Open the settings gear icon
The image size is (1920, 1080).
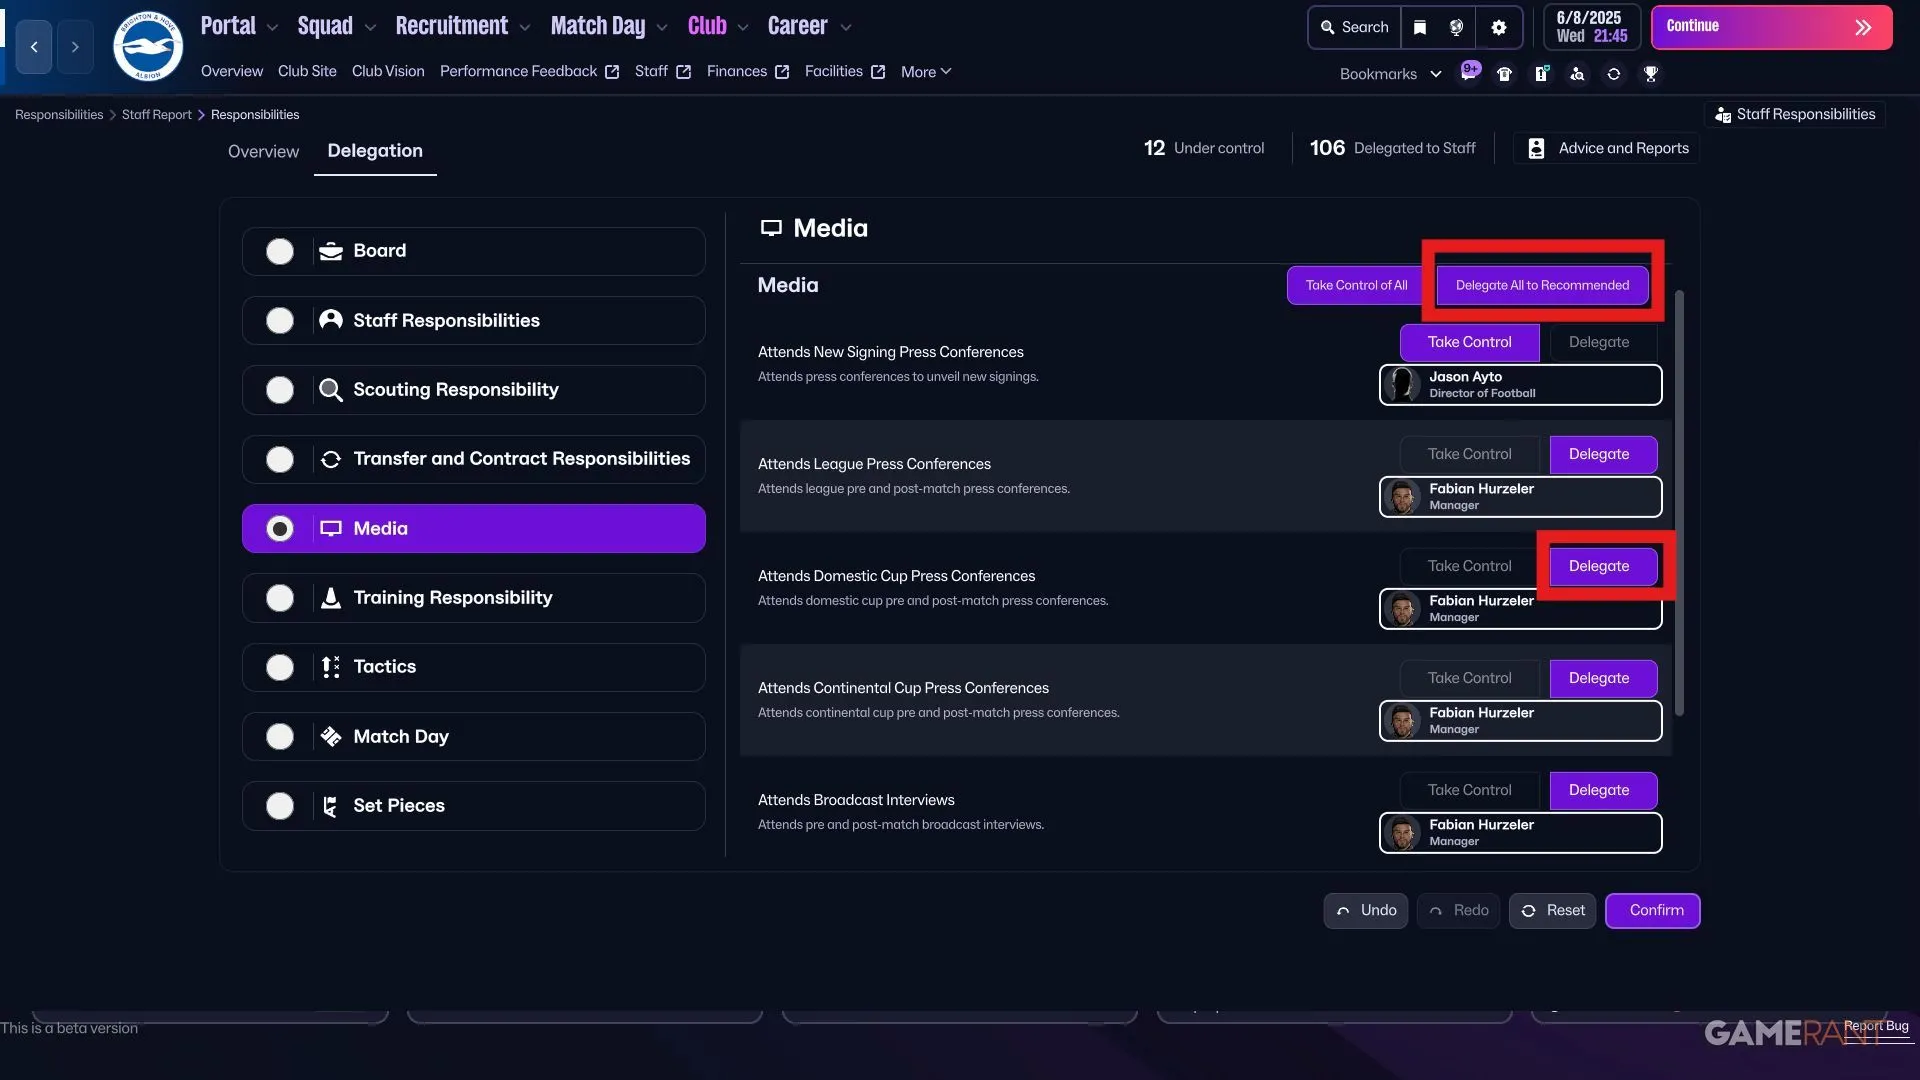point(1498,27)
